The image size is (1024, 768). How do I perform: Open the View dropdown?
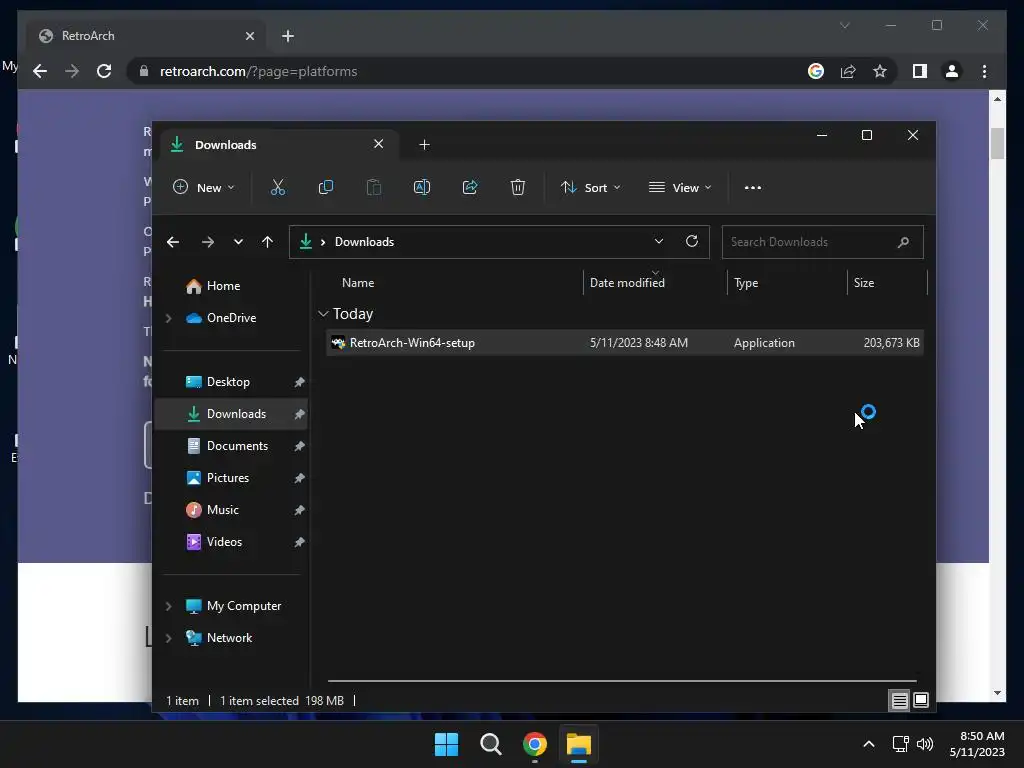tap(680, 187)
